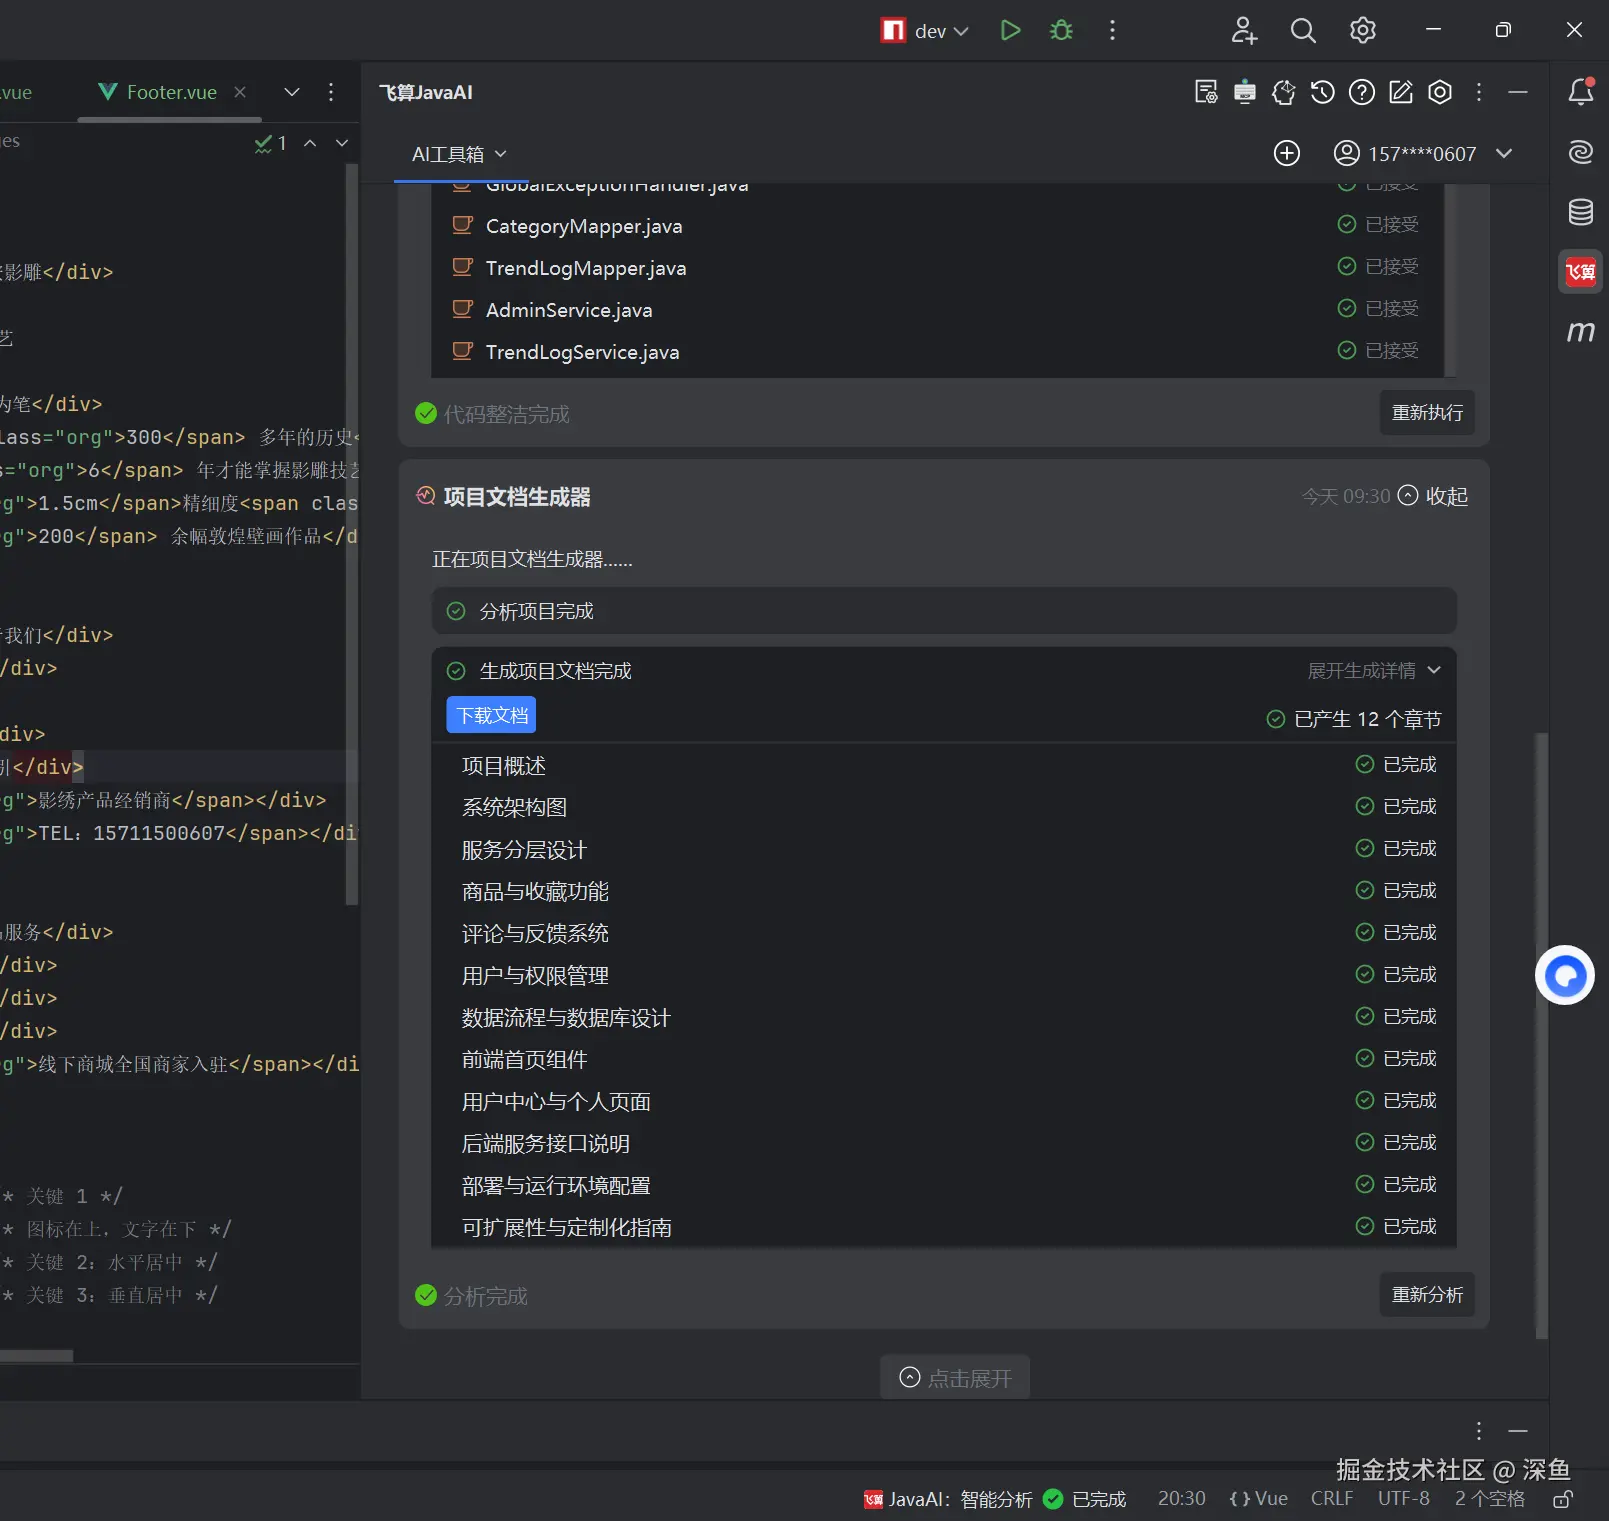Hide the 飞算JavaAI tool window

[x=1518, y=92]
